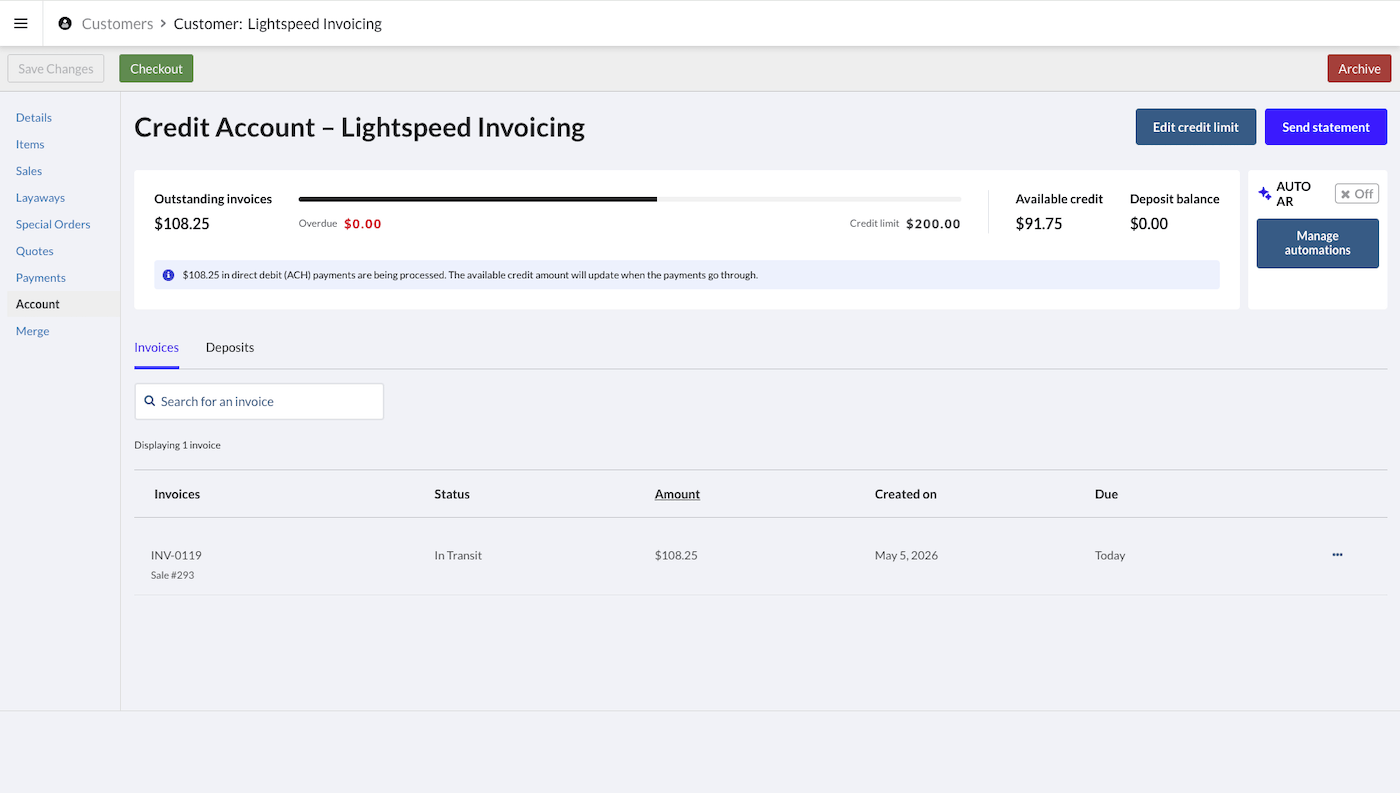
Task: Open the hamburger navigation menu
Action: coord(21,23)
